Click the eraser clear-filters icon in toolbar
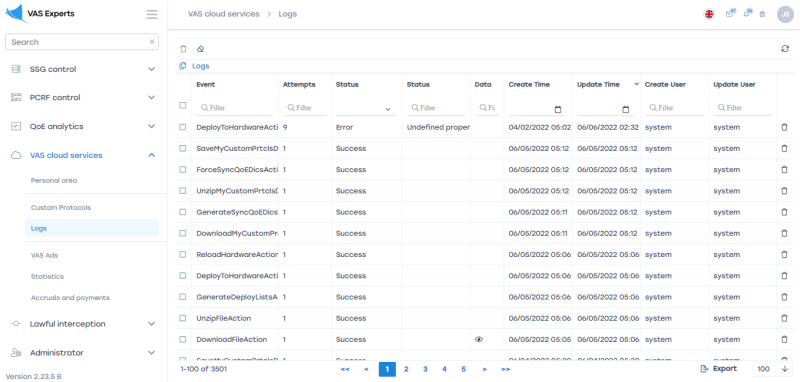Screen dimensions: 800x382 click(201, 49)
